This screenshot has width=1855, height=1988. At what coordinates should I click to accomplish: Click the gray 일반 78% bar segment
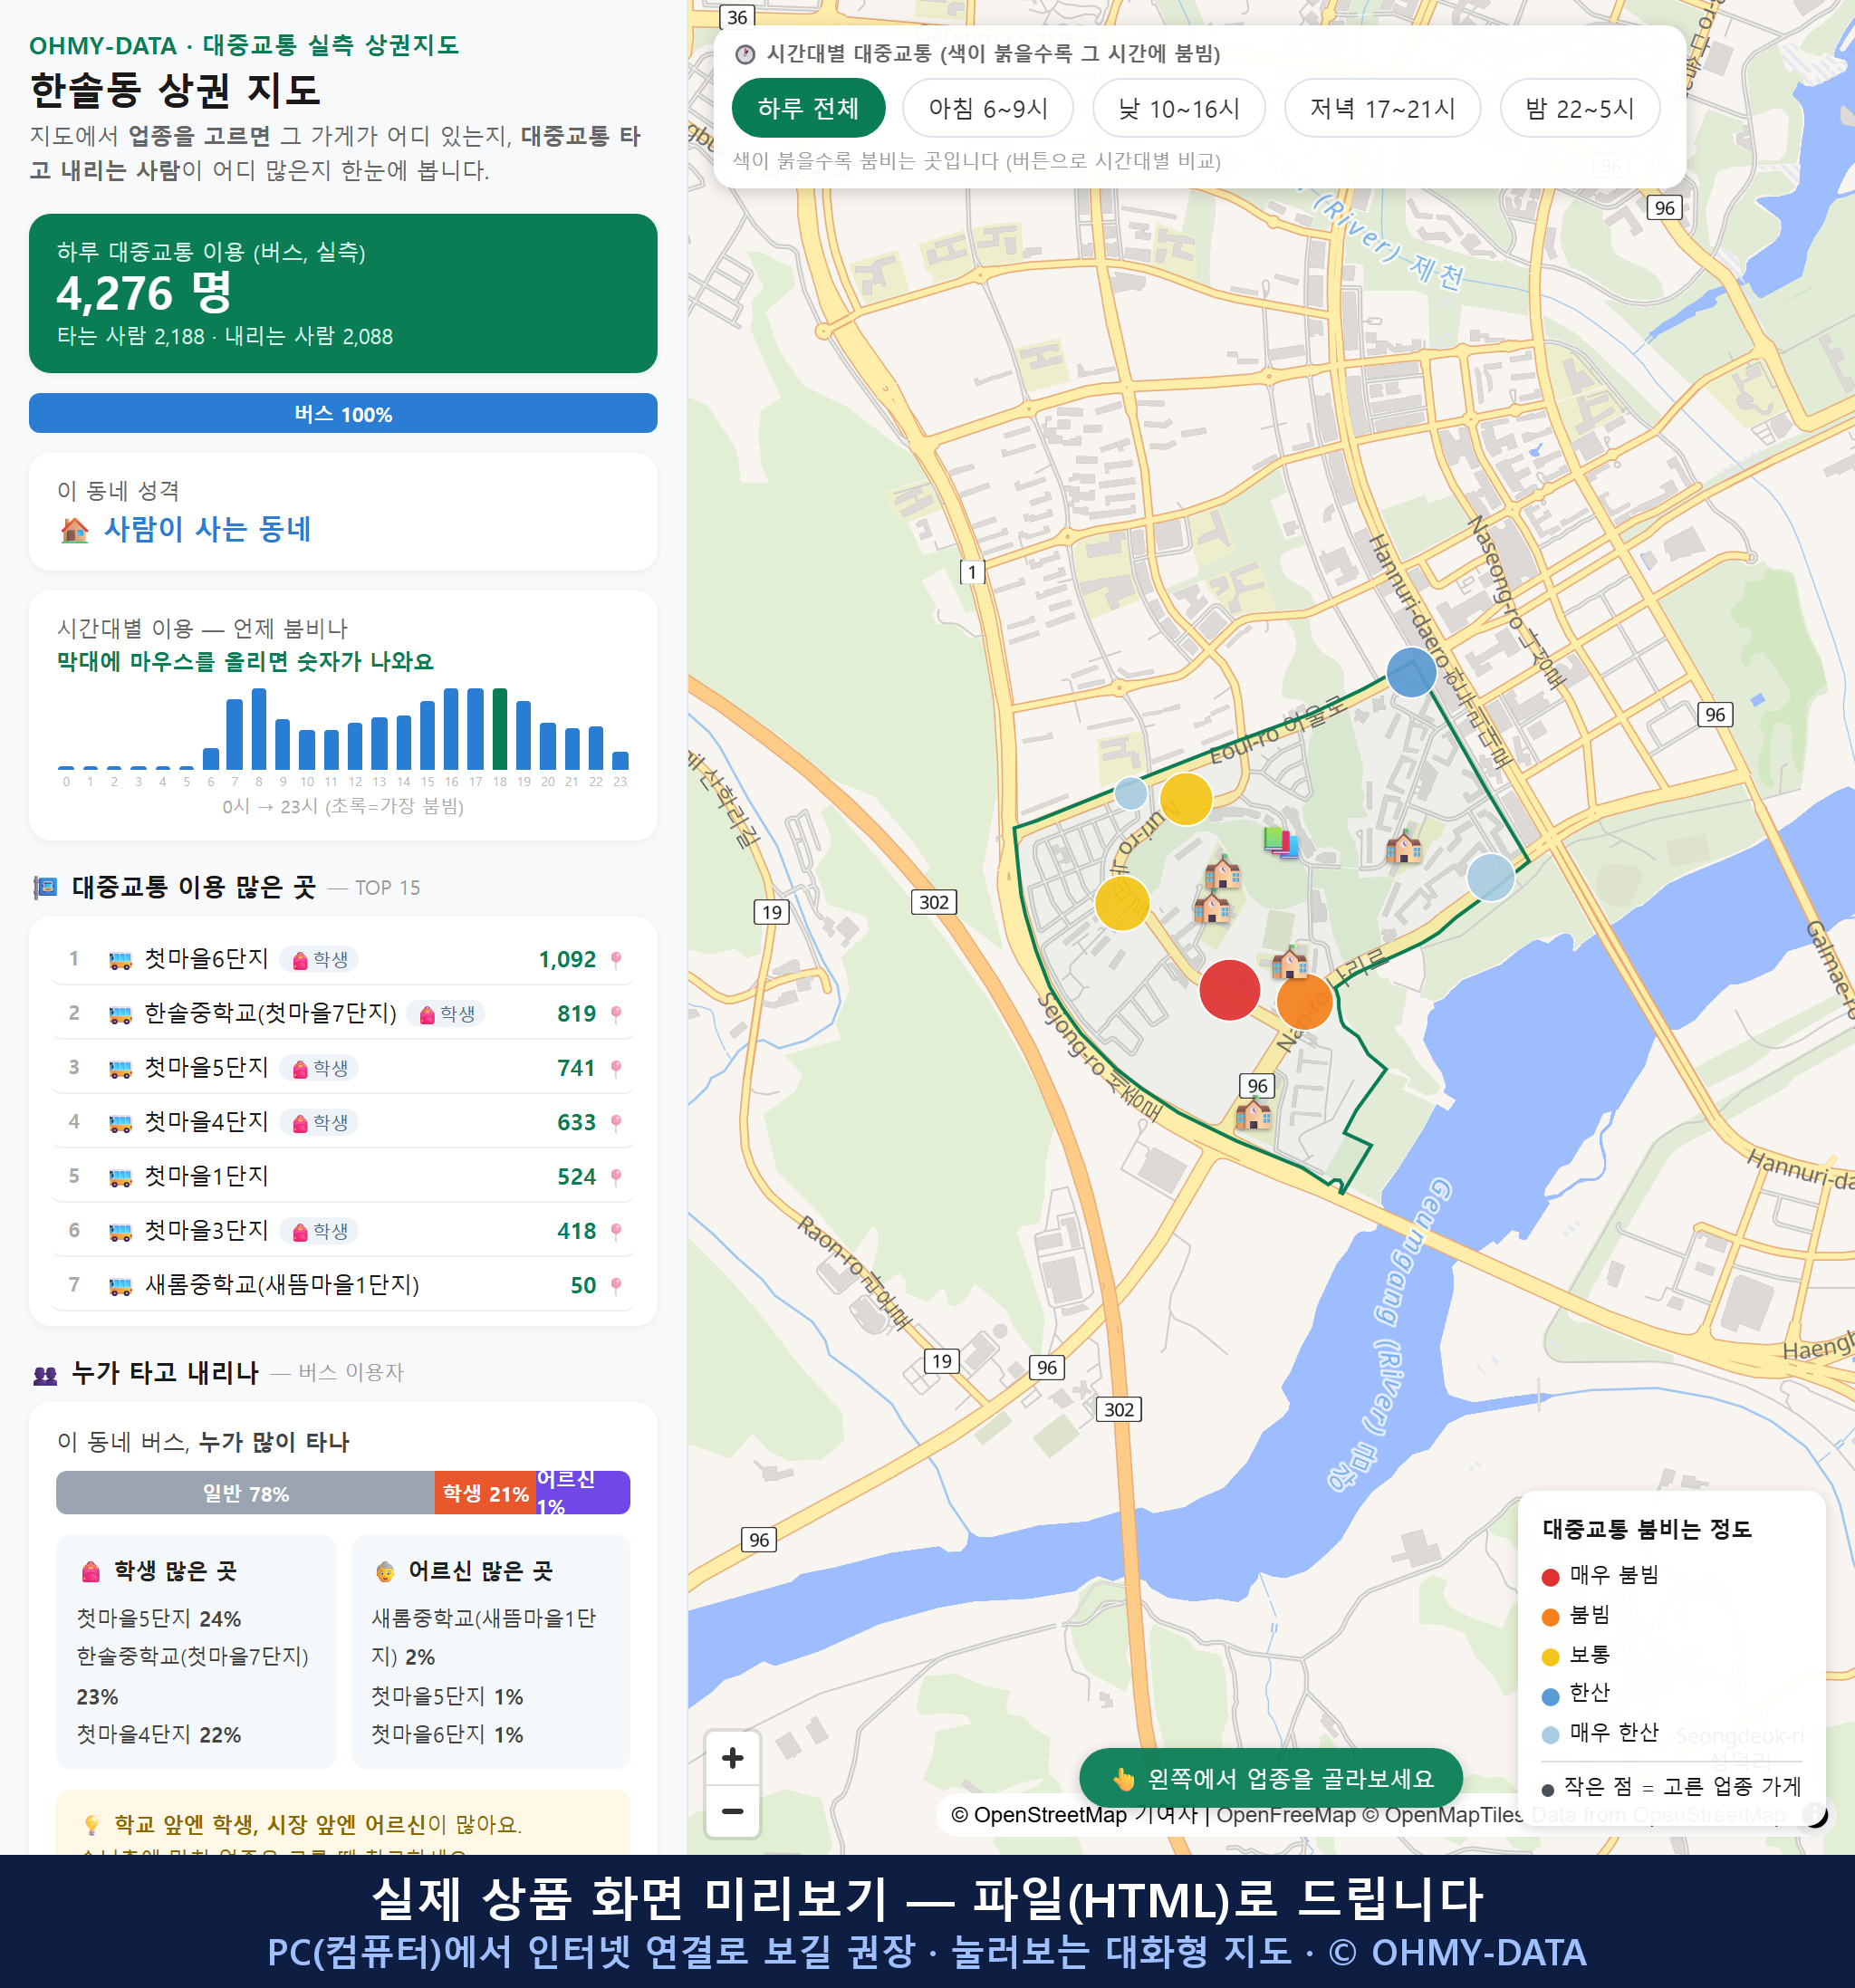[x=245, y=1493]
